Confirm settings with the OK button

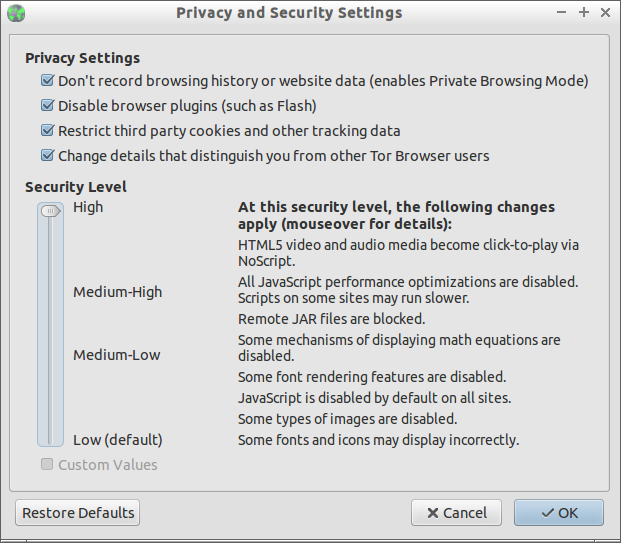559,513
